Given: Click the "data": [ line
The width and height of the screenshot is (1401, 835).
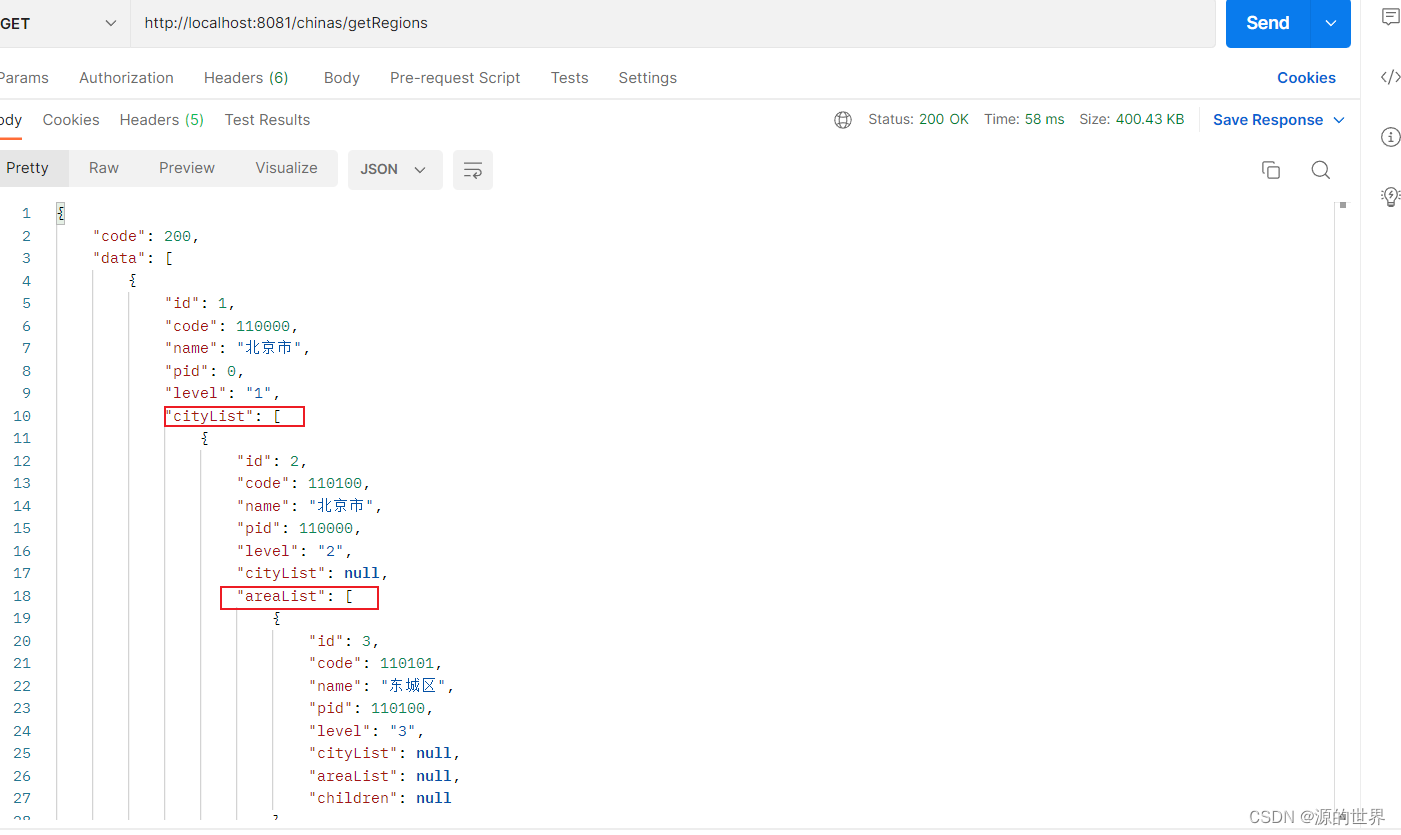Looking at the screenshot, I should pos(133,258).
